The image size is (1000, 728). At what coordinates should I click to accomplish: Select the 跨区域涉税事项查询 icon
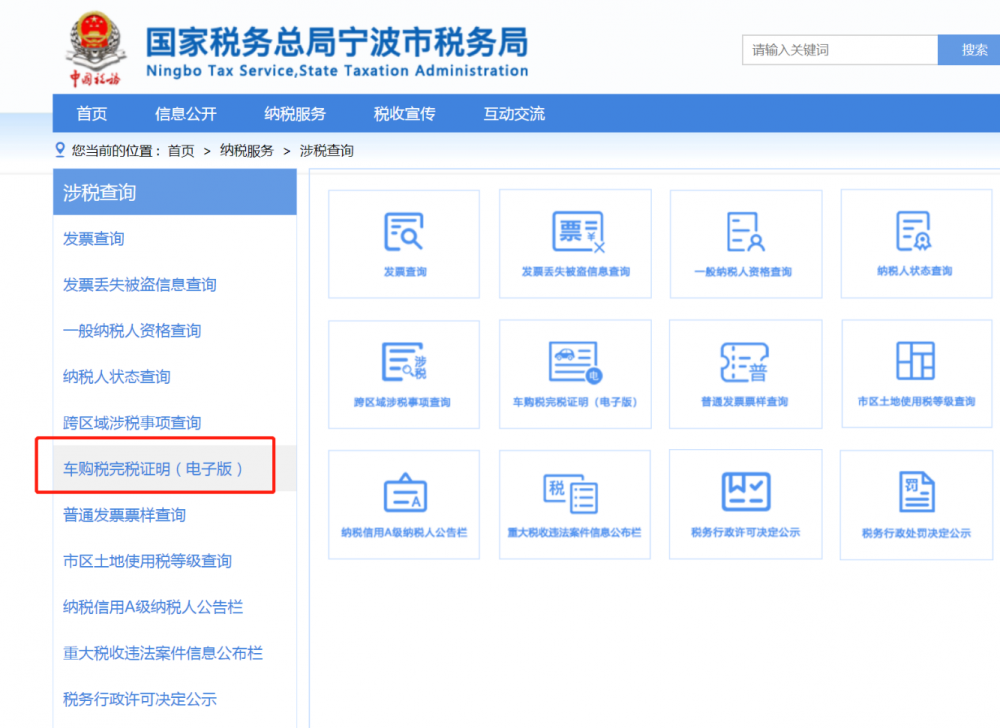point(404,374)
